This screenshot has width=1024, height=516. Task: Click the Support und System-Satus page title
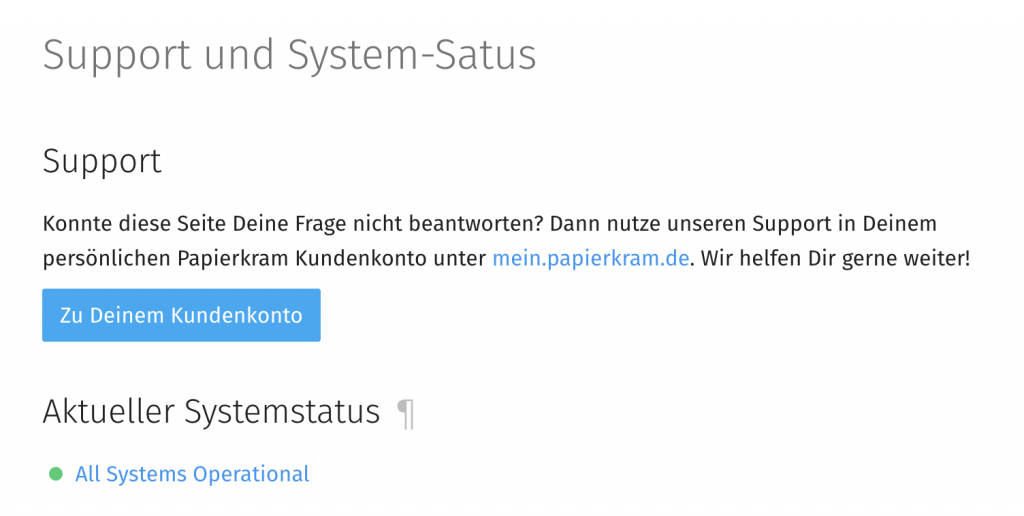coord(289,55)
